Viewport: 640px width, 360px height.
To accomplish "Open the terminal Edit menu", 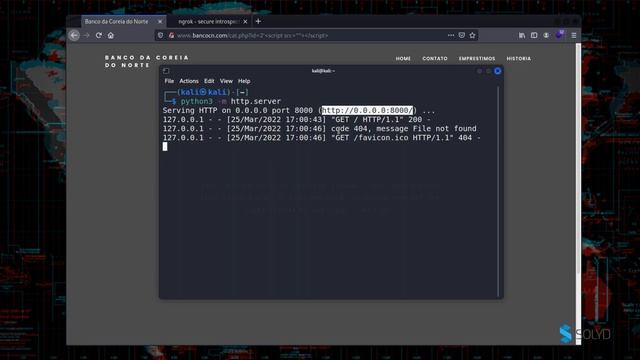I will [x=209, y=81].
